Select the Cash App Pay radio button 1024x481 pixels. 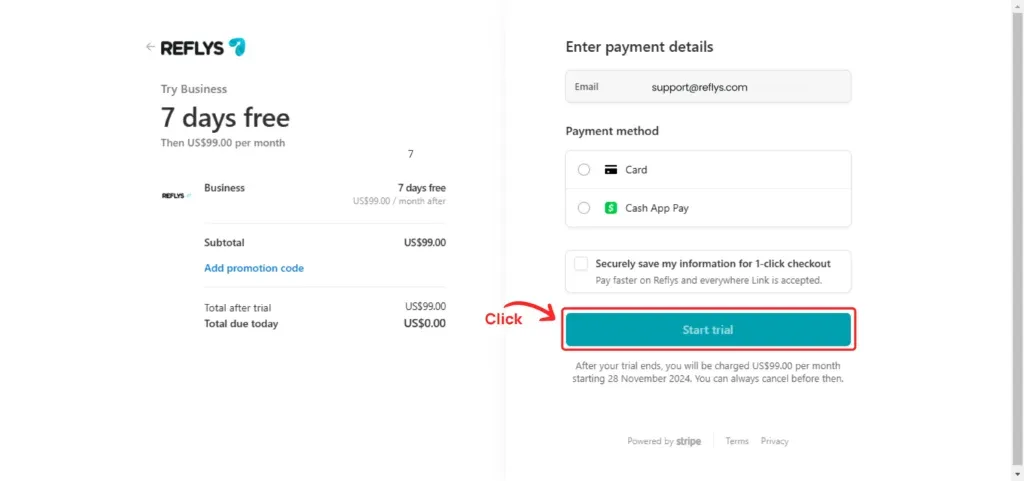click(584, 208)
